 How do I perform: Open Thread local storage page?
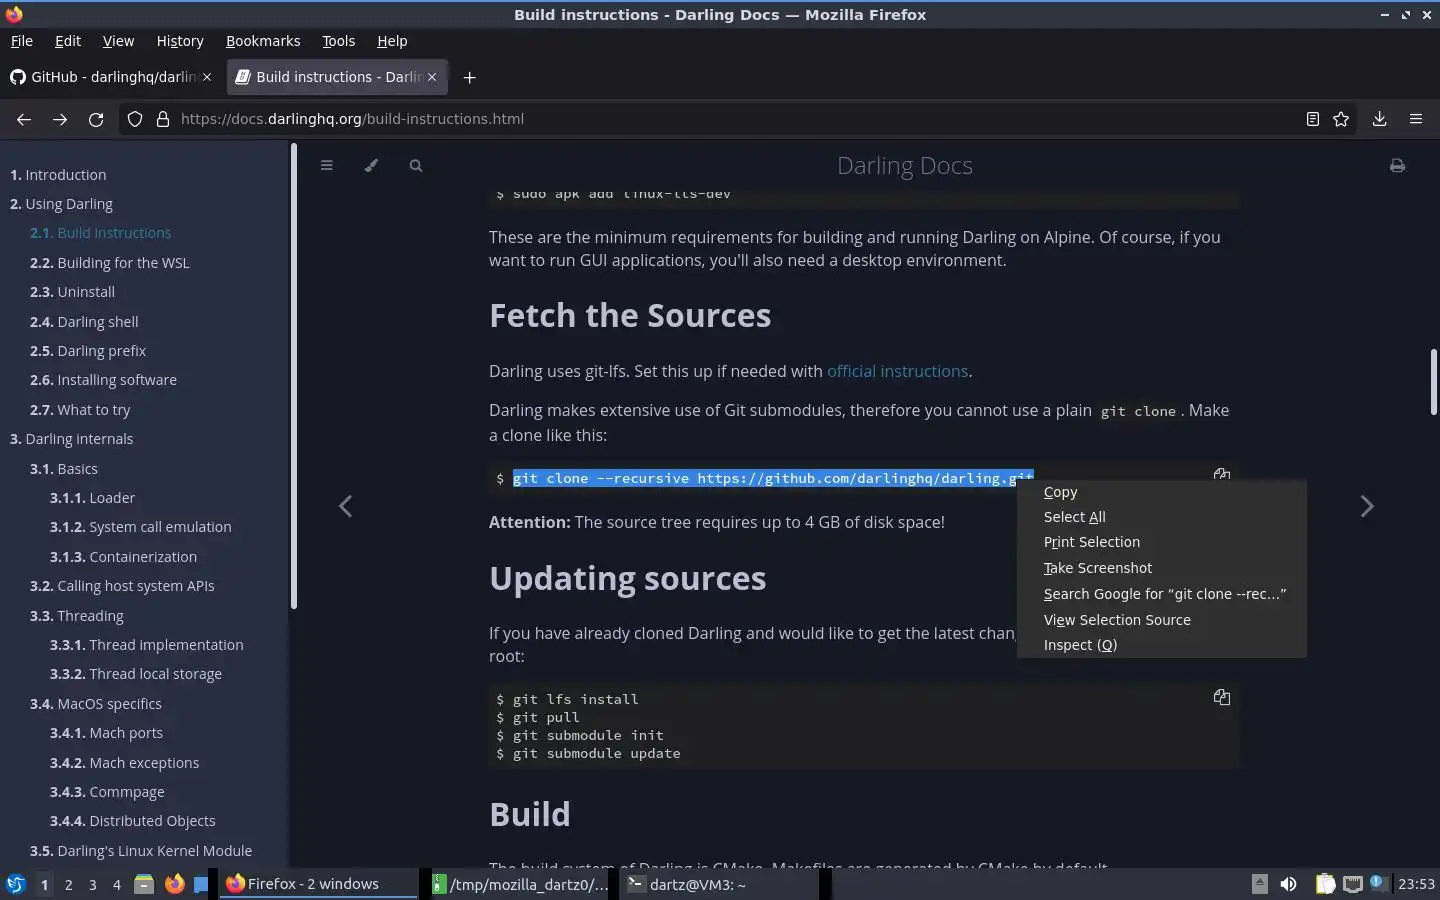(136, 674)
